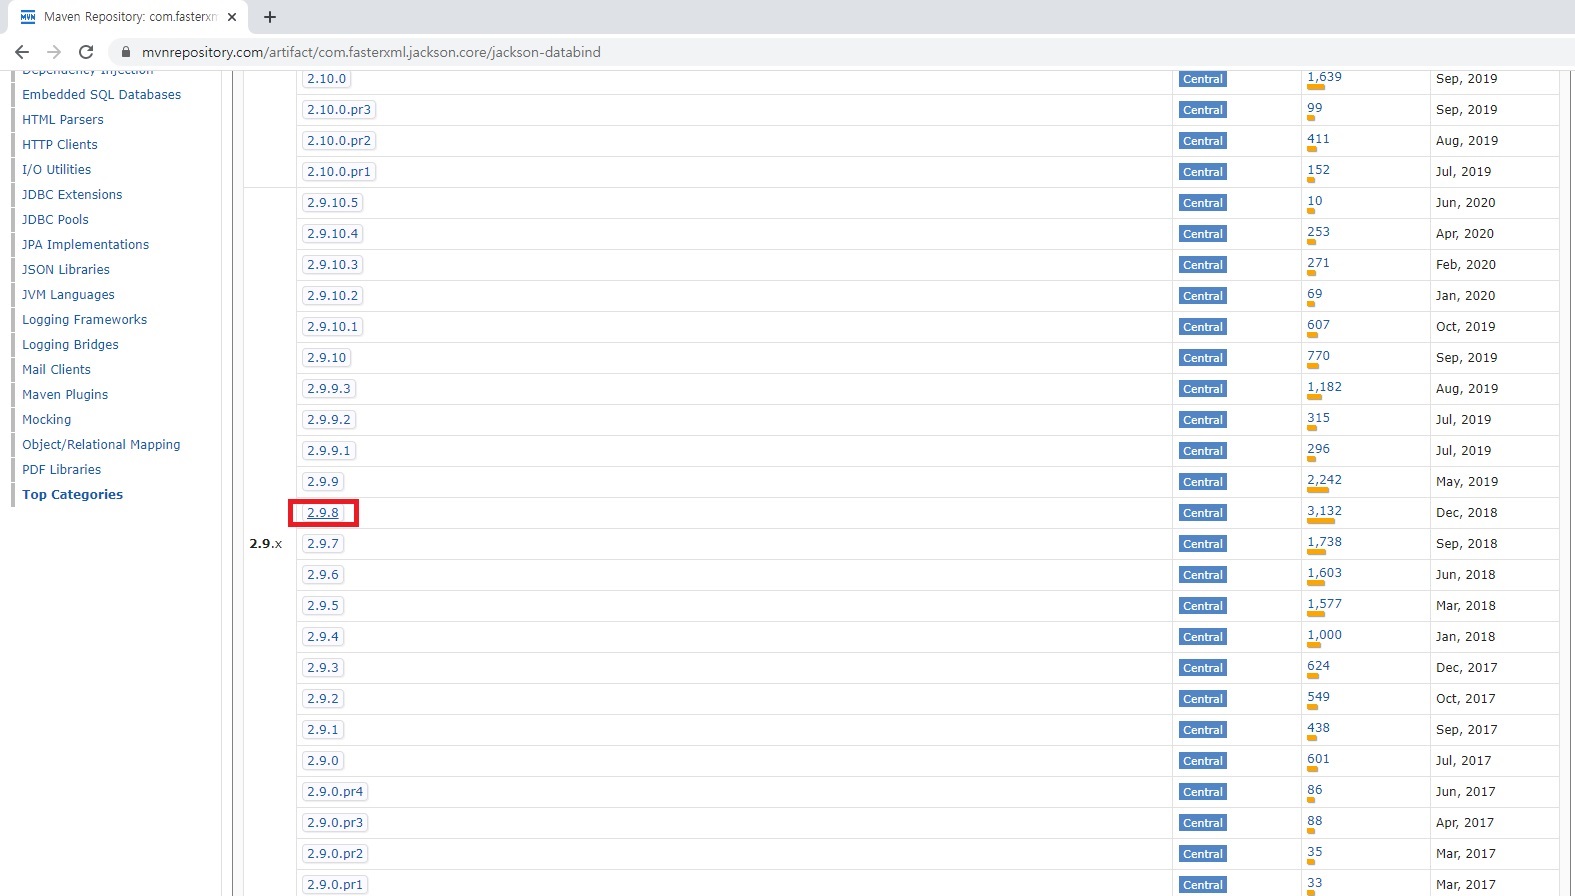Open version 2.9.6
This screenshot has height=896, width=1575.
323,575
